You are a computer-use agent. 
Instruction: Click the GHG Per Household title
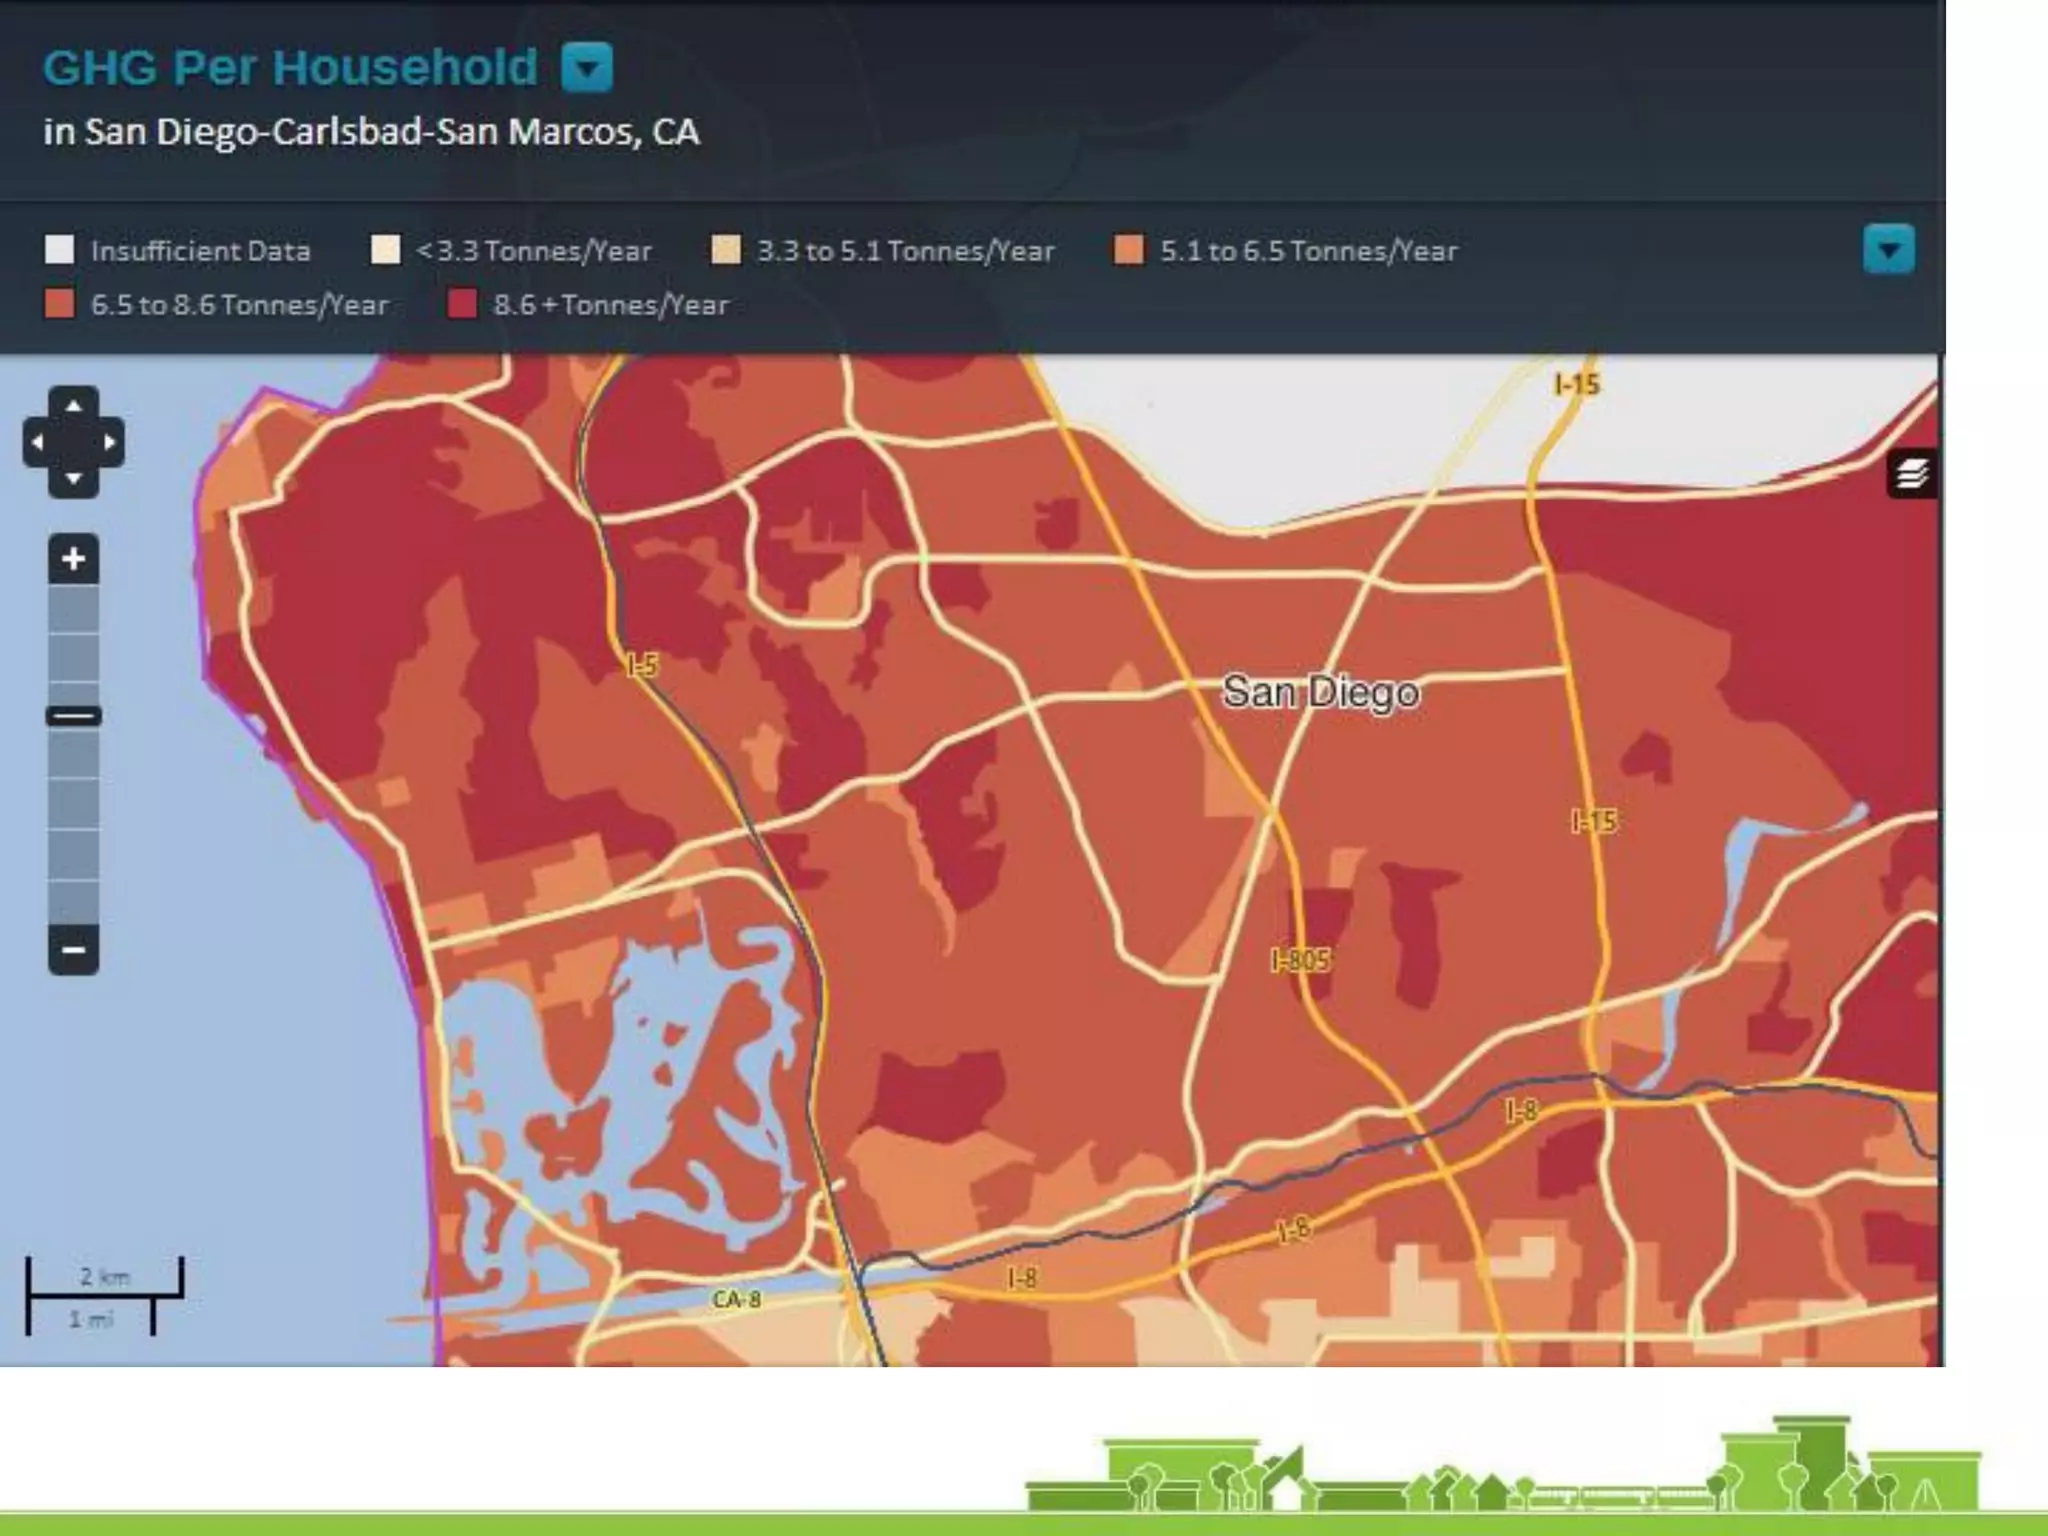tap(290, 68)
